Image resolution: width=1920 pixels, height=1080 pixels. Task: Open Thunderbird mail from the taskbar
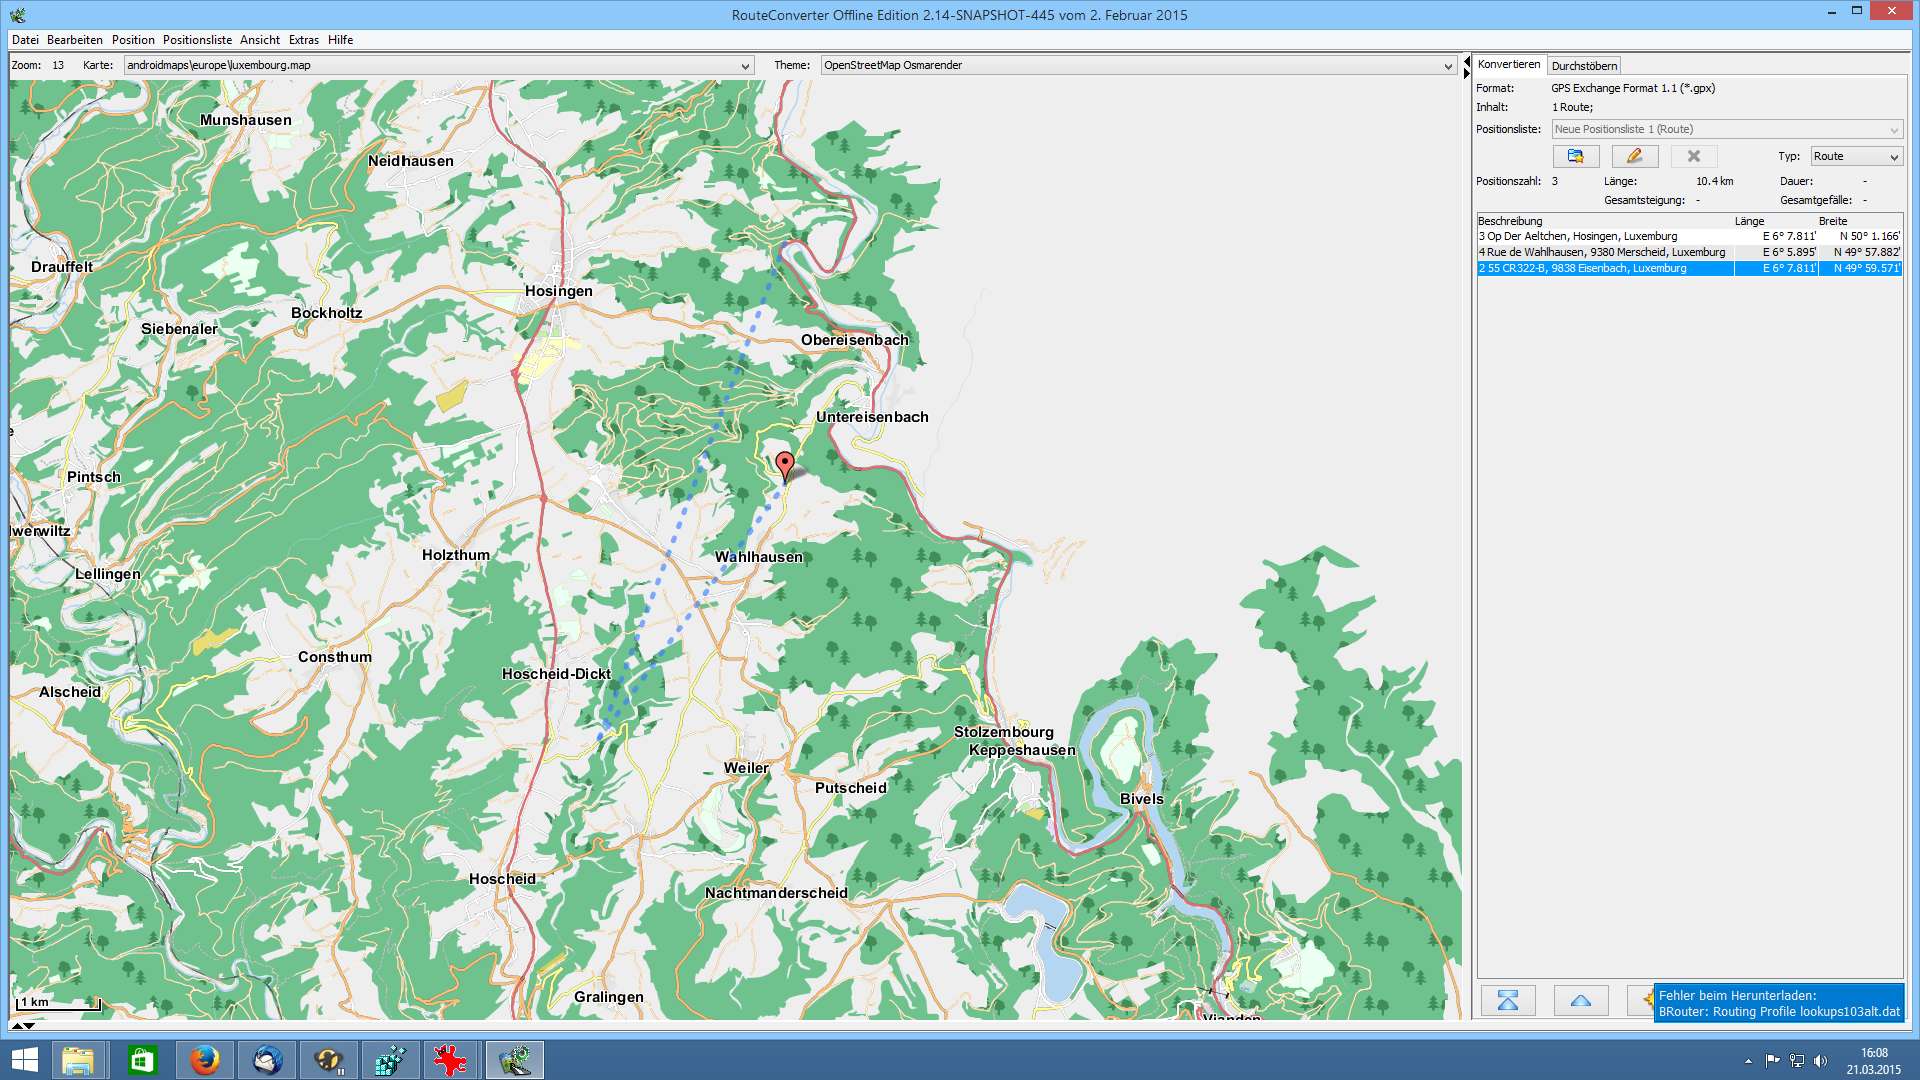click(x=267, y=1059)
